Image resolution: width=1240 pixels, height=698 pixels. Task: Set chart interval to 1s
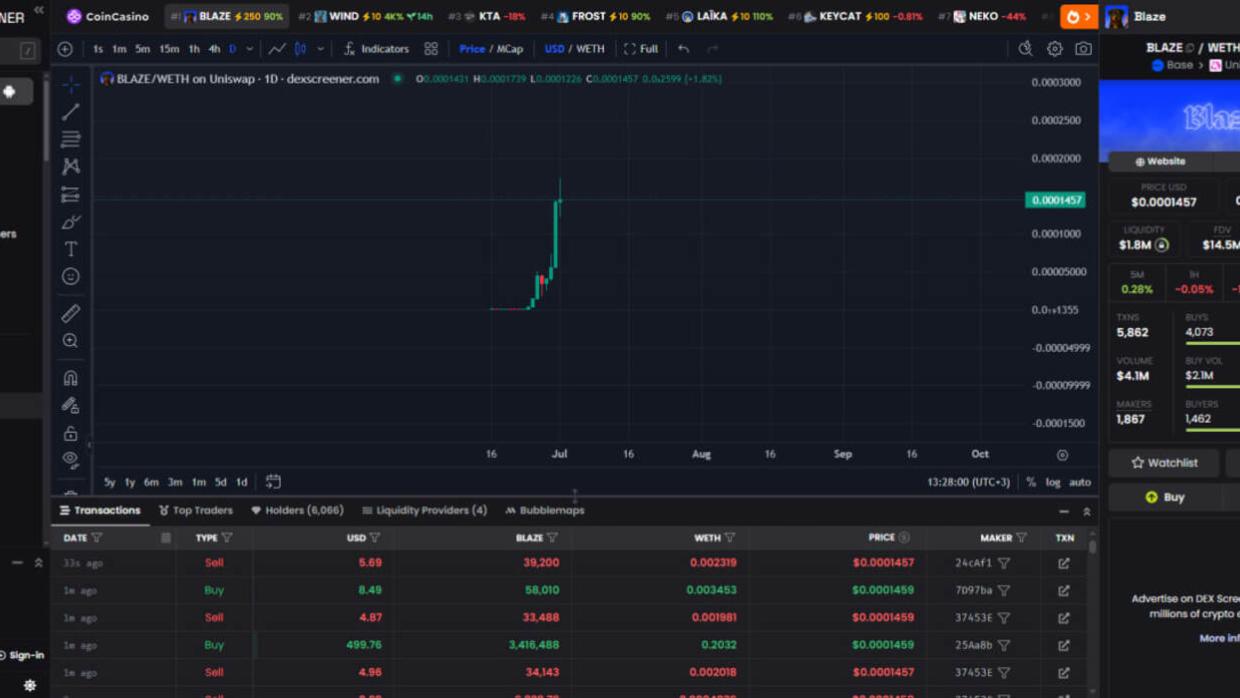pos(98,49)
